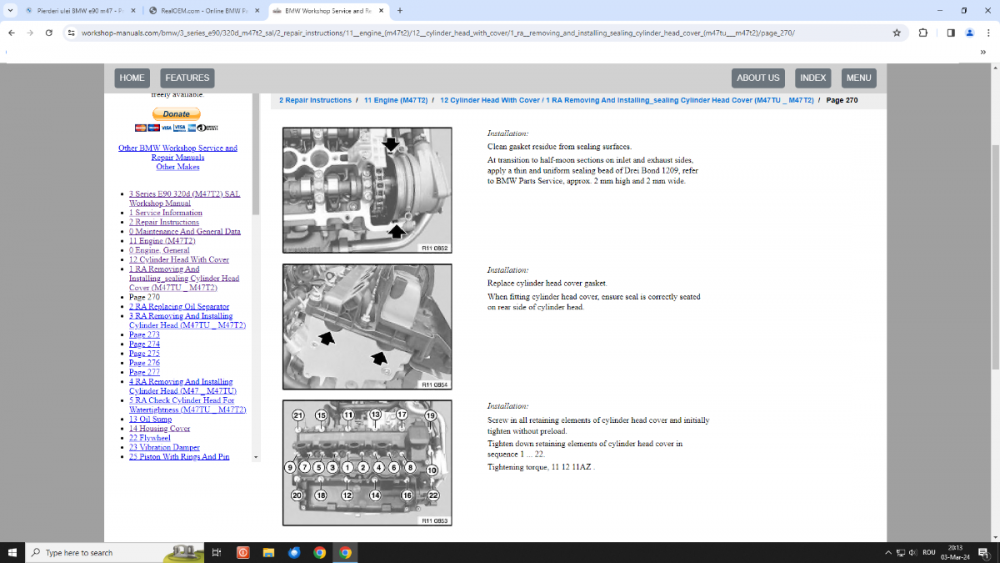Screen dimensions: 1000x563
Task: Open File Explorer from taskbar
Action: (x=268, y=552)
